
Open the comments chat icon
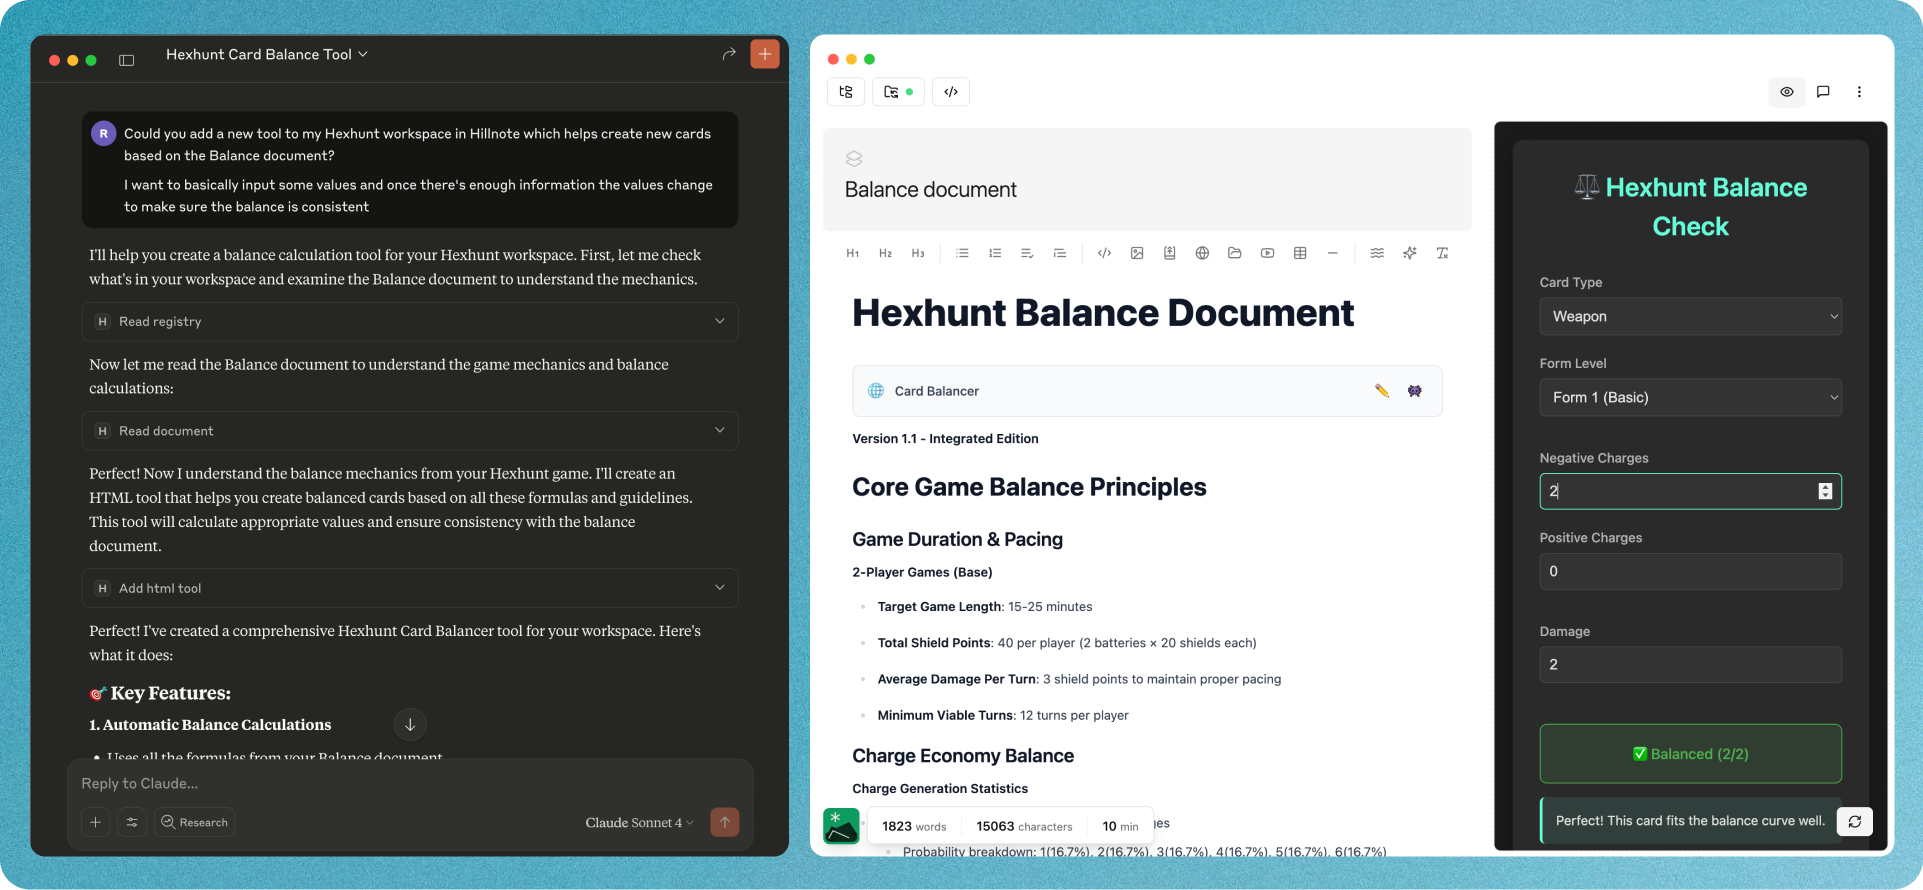[1823, 92]
